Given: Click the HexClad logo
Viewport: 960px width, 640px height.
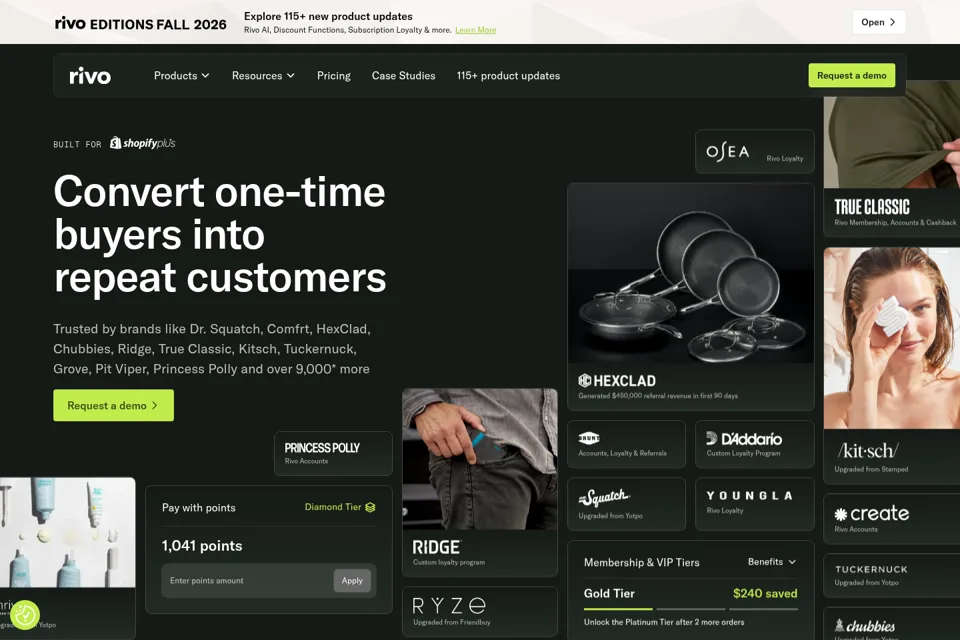Looking at the screenshot, I should pos(617,381).
